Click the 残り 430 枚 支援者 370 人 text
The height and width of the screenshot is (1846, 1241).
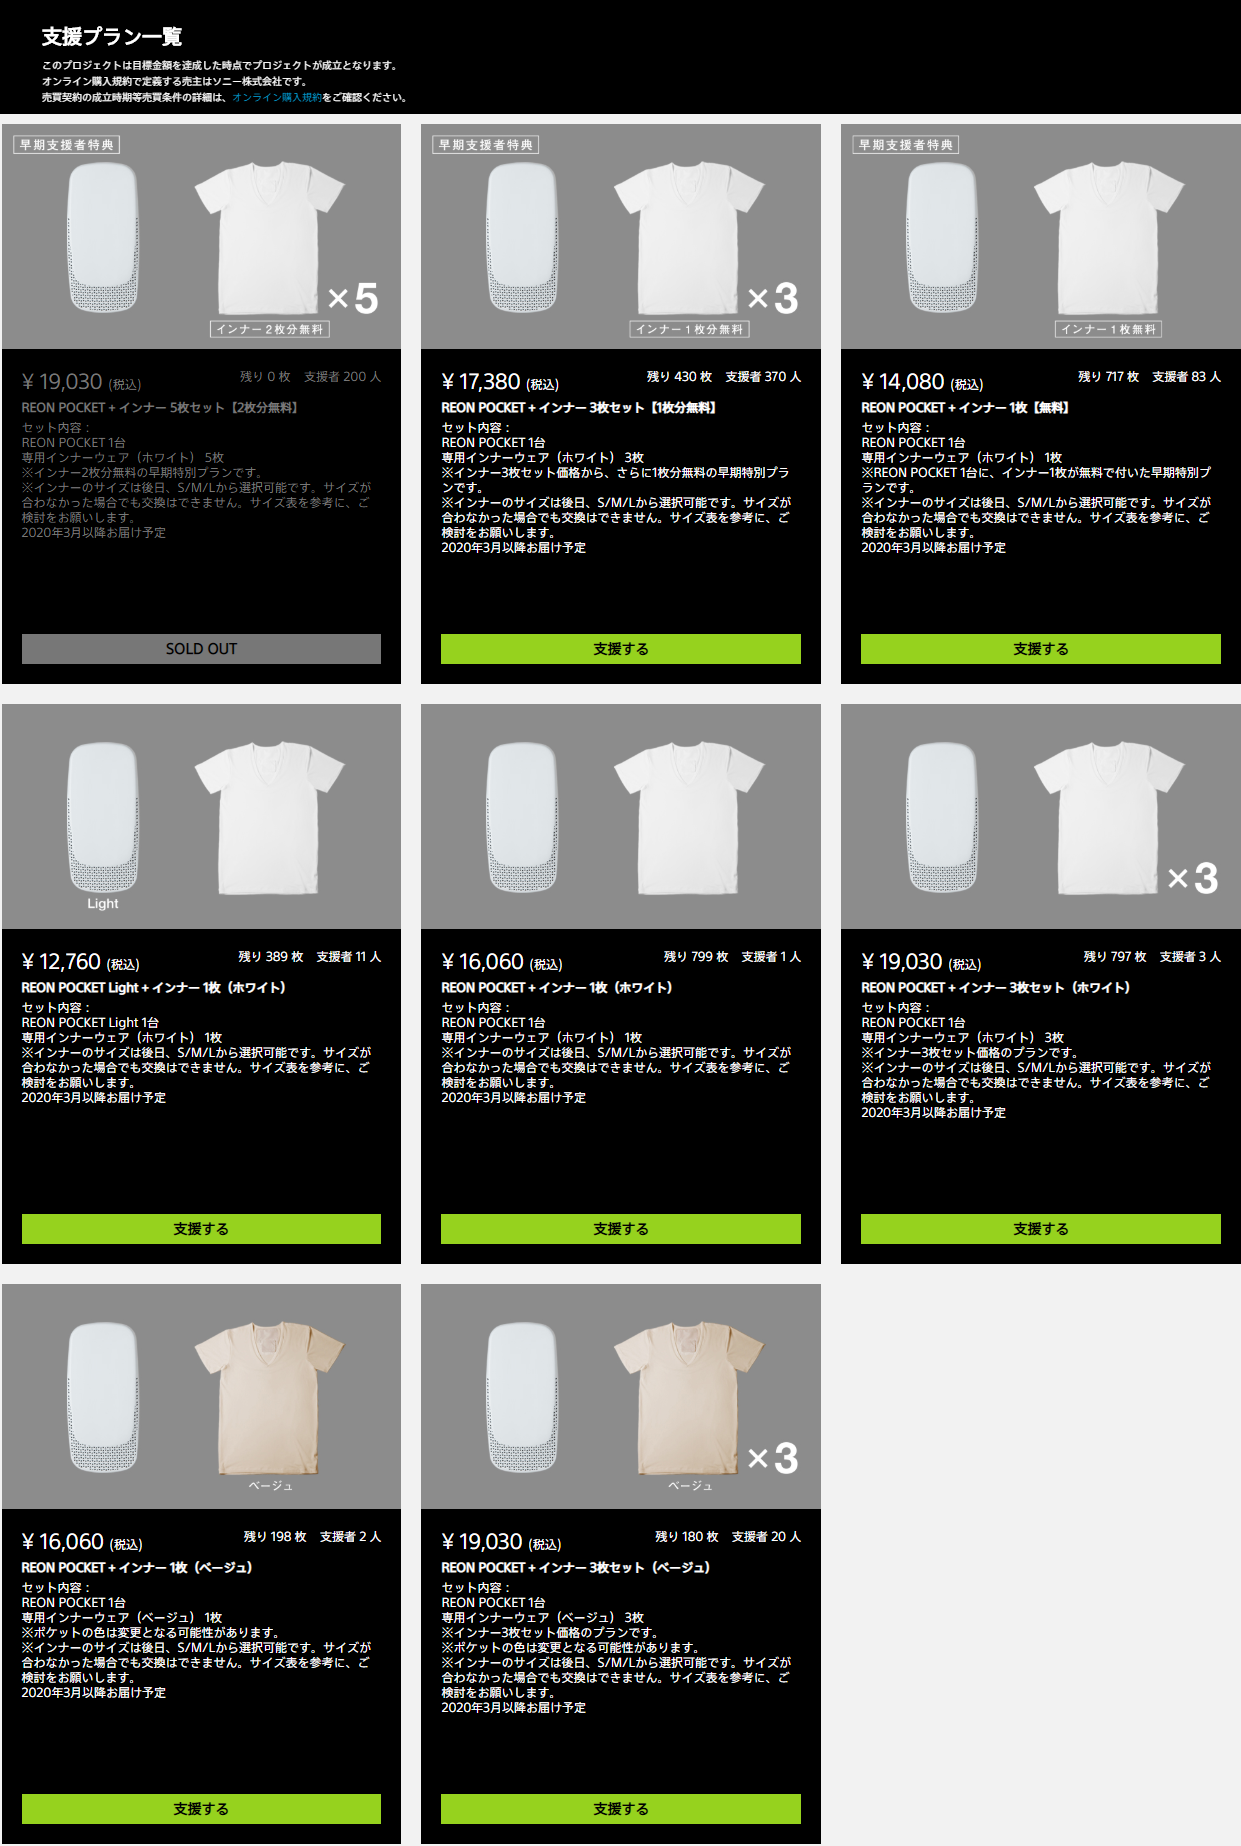pyautogui.click(x=724, y=377)
